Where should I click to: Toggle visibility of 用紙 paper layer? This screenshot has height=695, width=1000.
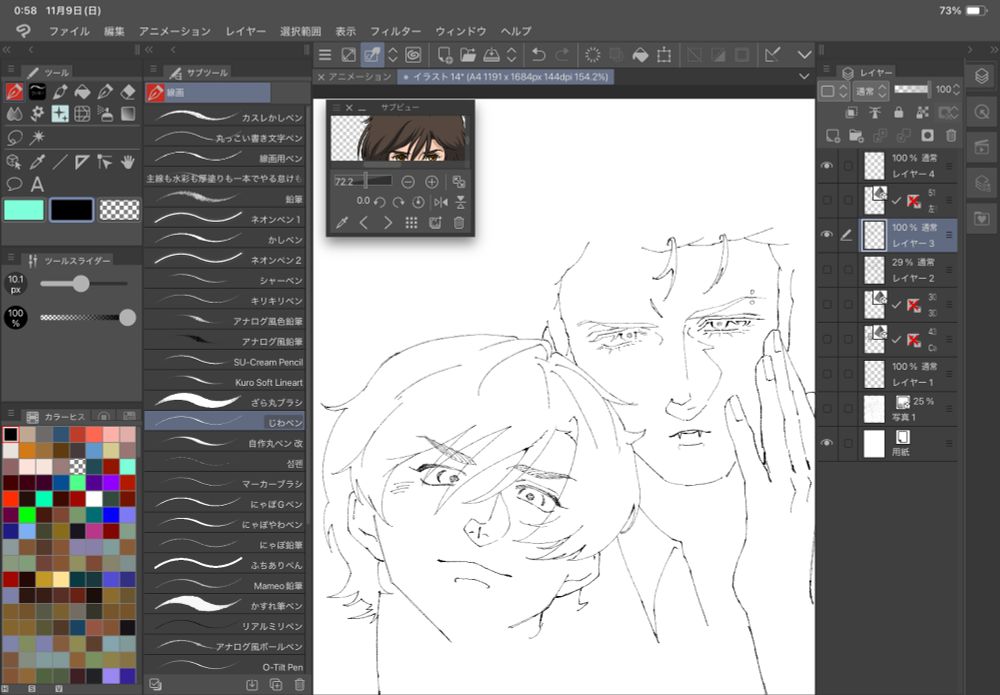pyautogui.click(x=827, y=442)
